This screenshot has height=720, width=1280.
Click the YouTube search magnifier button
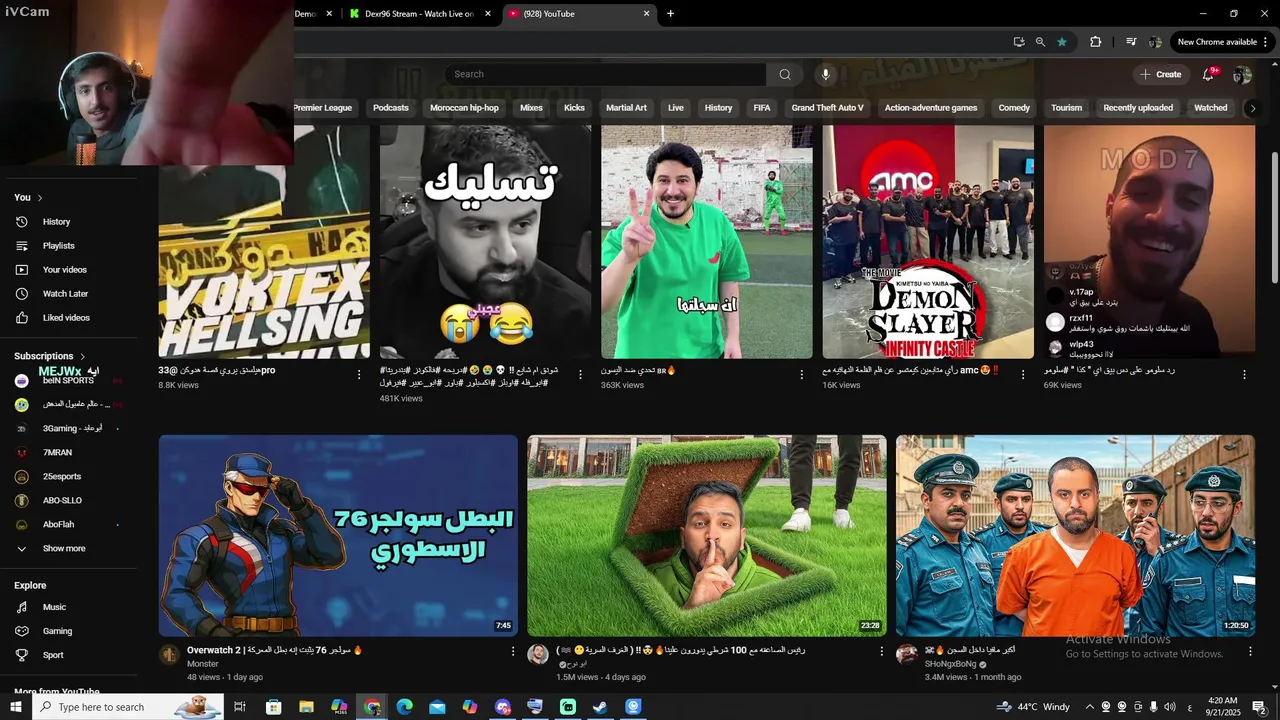(785, 74)
